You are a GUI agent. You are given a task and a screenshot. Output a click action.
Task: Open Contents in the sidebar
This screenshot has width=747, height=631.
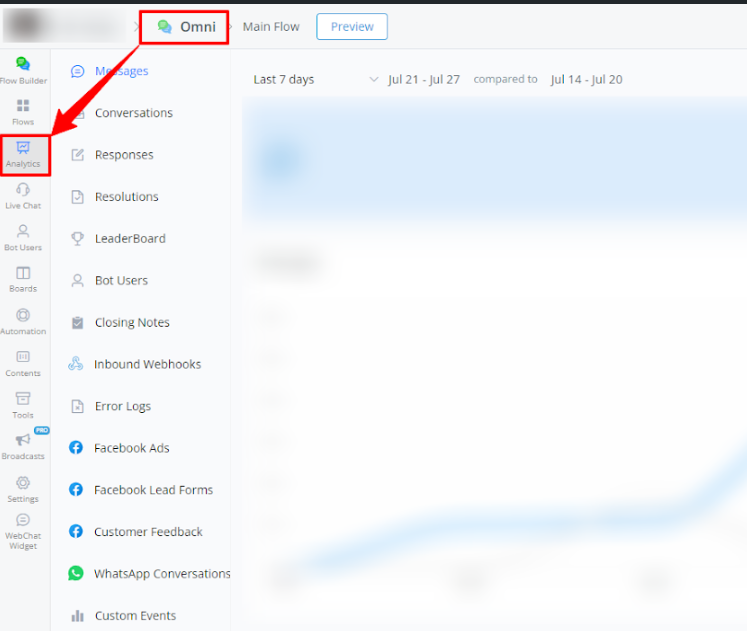click(23, 363)
